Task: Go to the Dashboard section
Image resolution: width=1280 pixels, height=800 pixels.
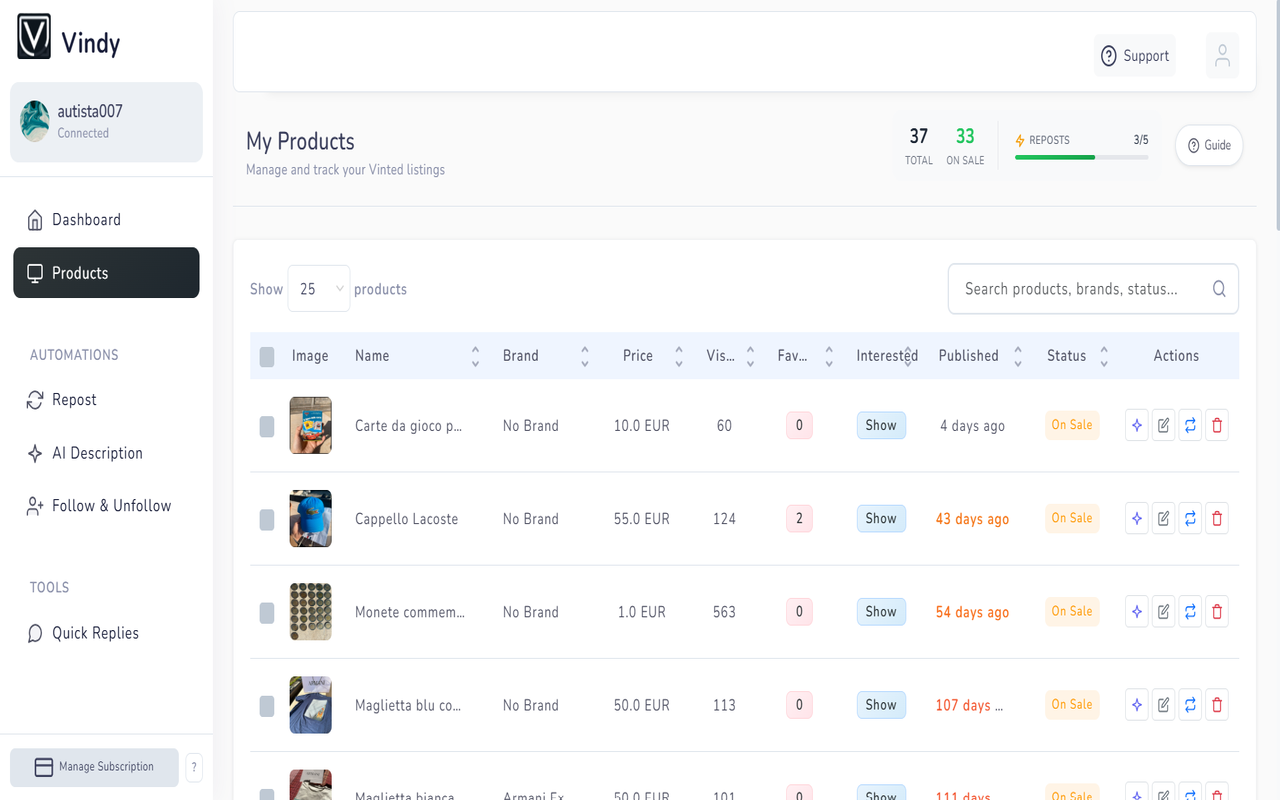Action: tap(86, 219)
